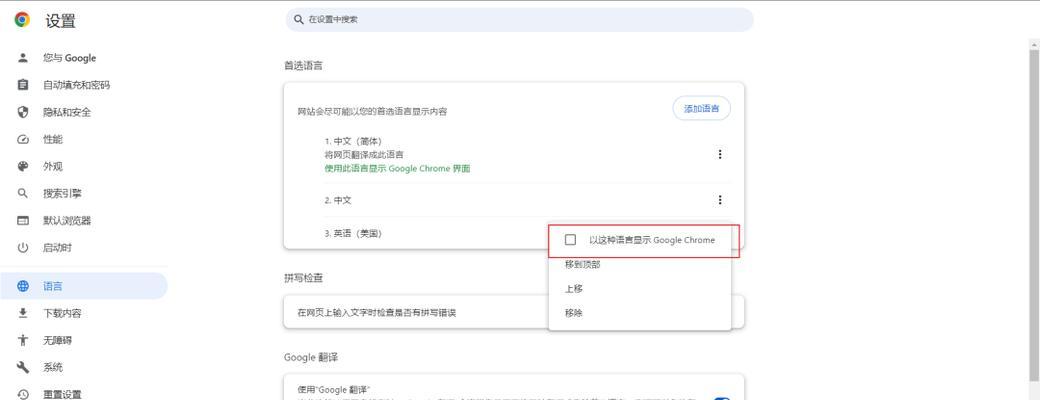Screen dimensions: 1040x400
Task: Click the clipboard icon for 自动填充和密码
Action: pyautogui.click(x=23, y=85)
